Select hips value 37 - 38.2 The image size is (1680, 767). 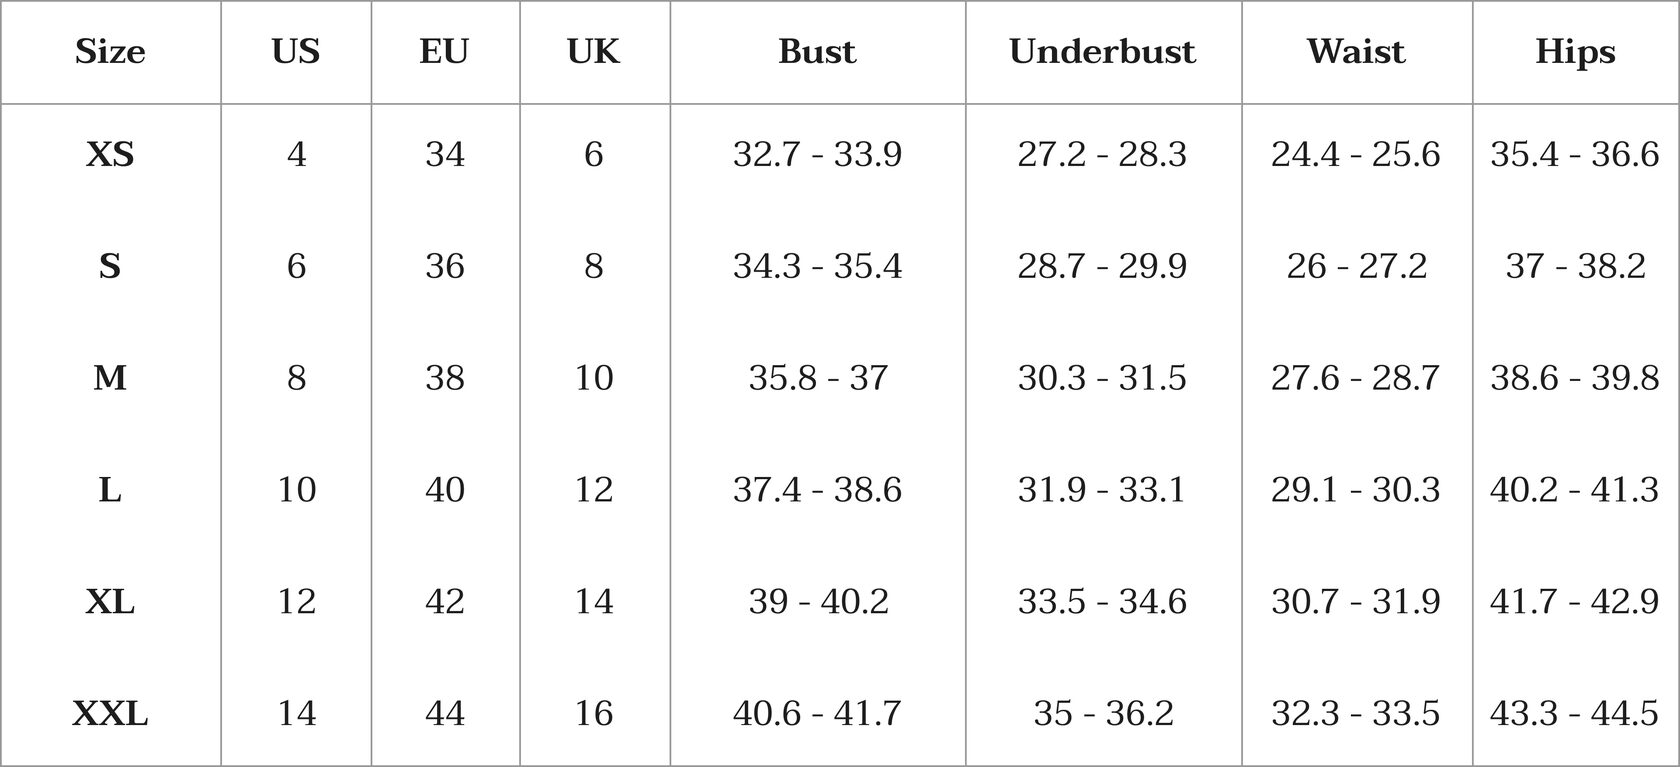click(1575, 266)
